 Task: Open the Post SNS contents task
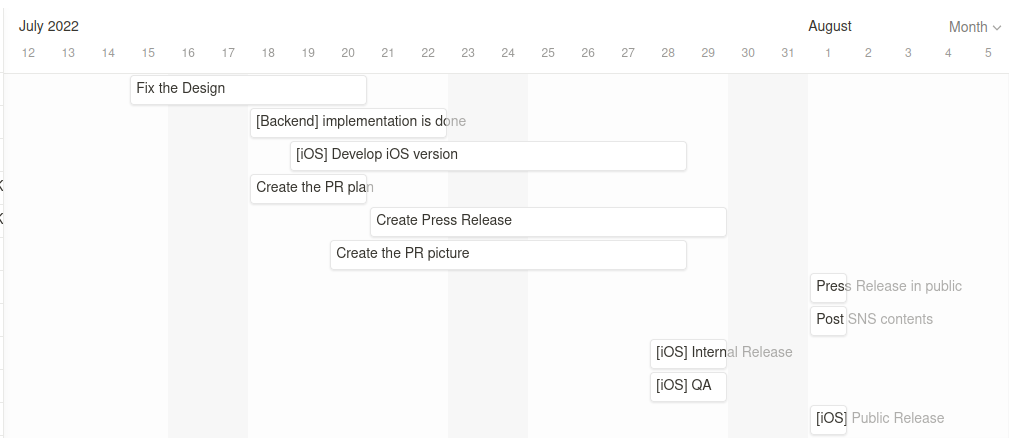click(x=828, y=320)
